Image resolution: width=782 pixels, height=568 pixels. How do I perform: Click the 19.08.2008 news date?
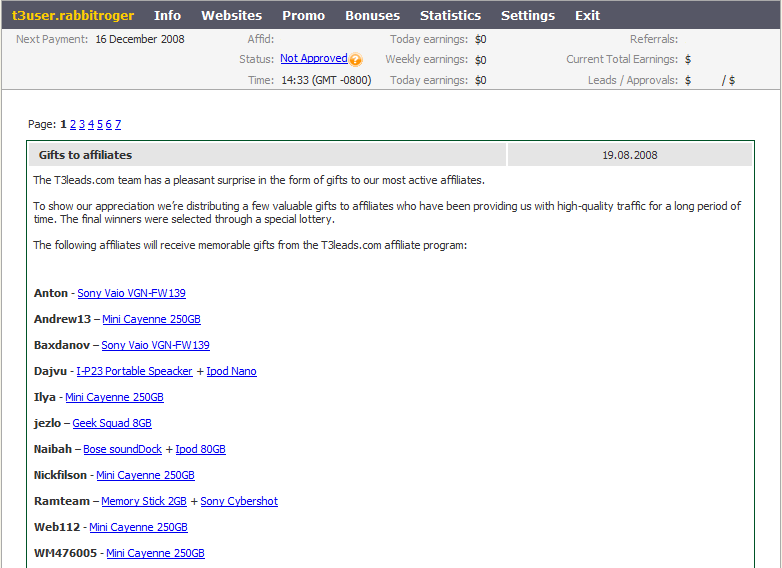(x=629, y=155)
